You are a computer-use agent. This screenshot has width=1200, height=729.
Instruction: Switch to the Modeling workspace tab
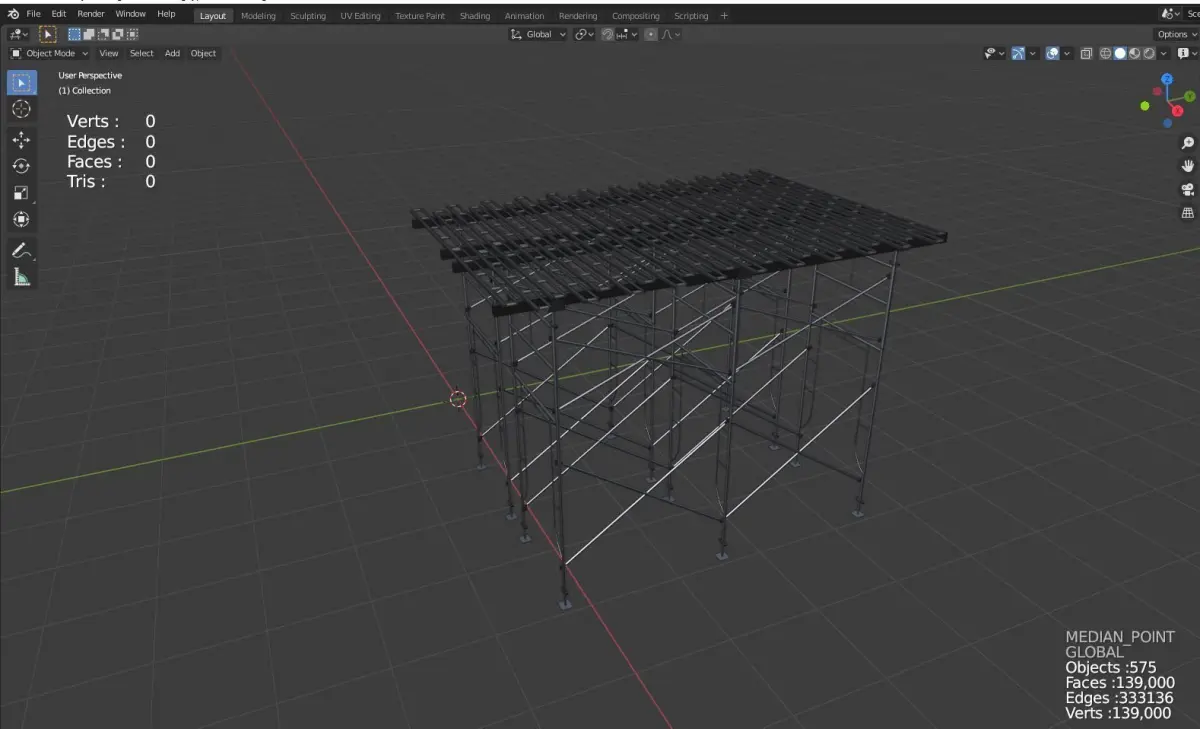point(258,16)
